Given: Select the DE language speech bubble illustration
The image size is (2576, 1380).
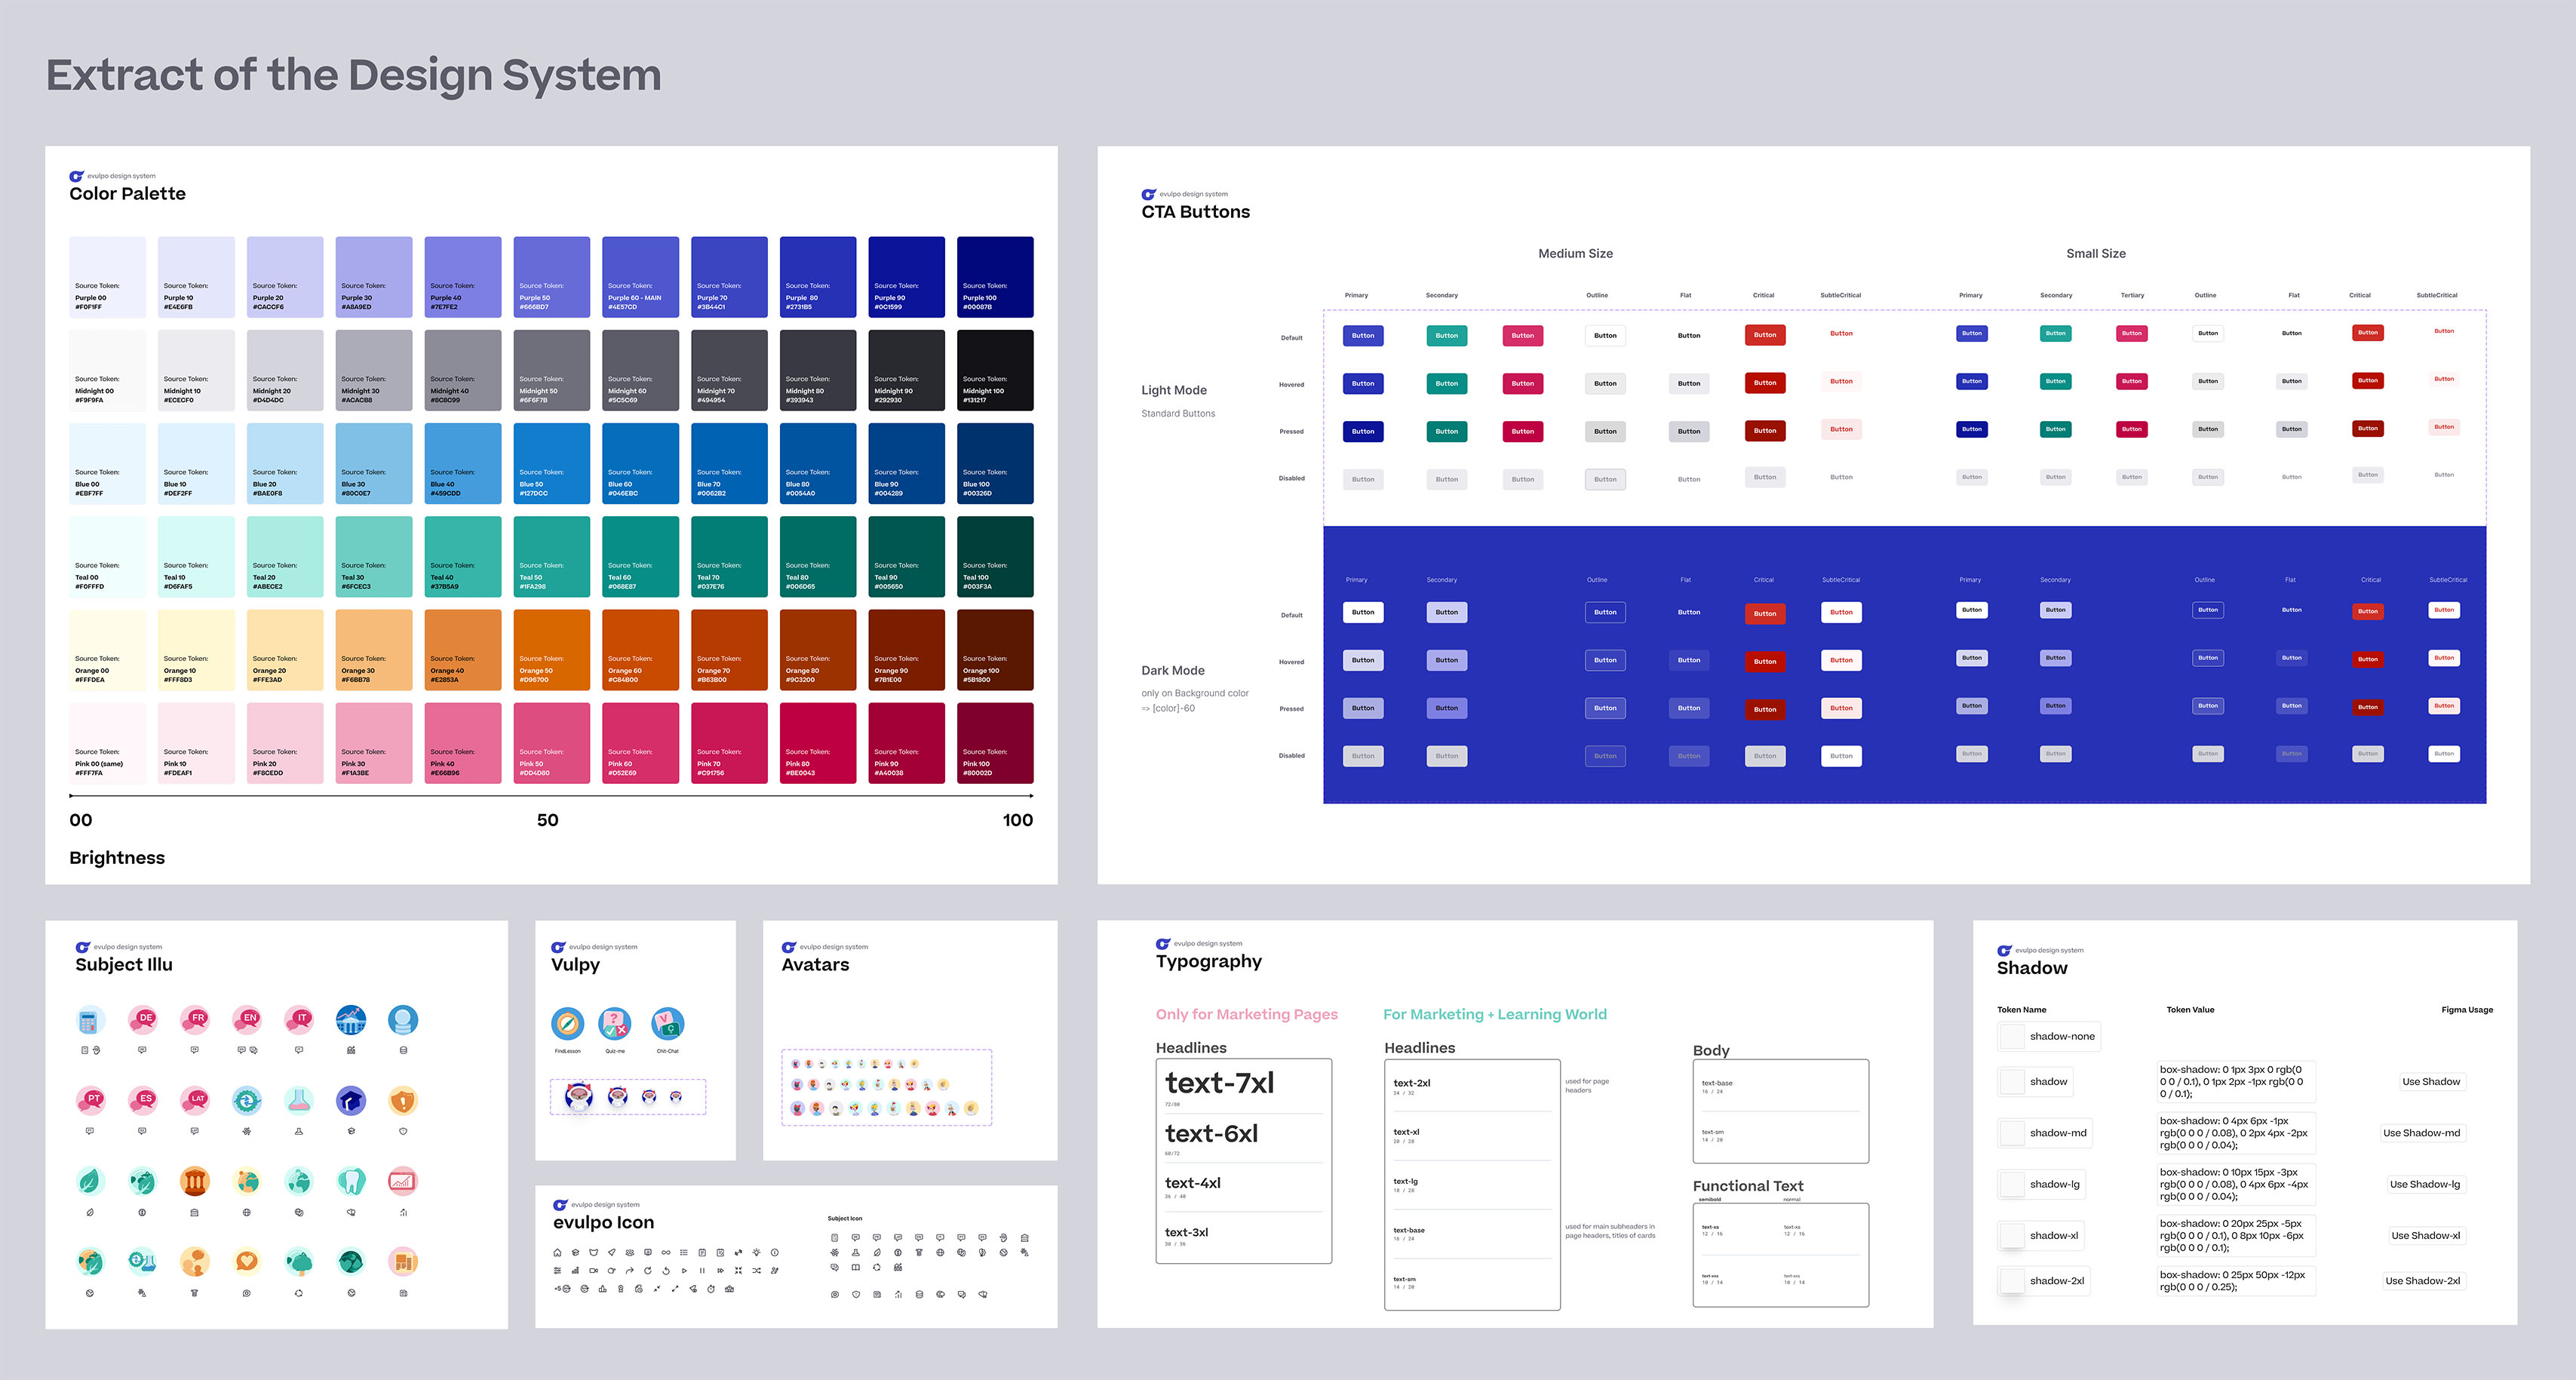Looking at the screenshot, I should 143,1019.
